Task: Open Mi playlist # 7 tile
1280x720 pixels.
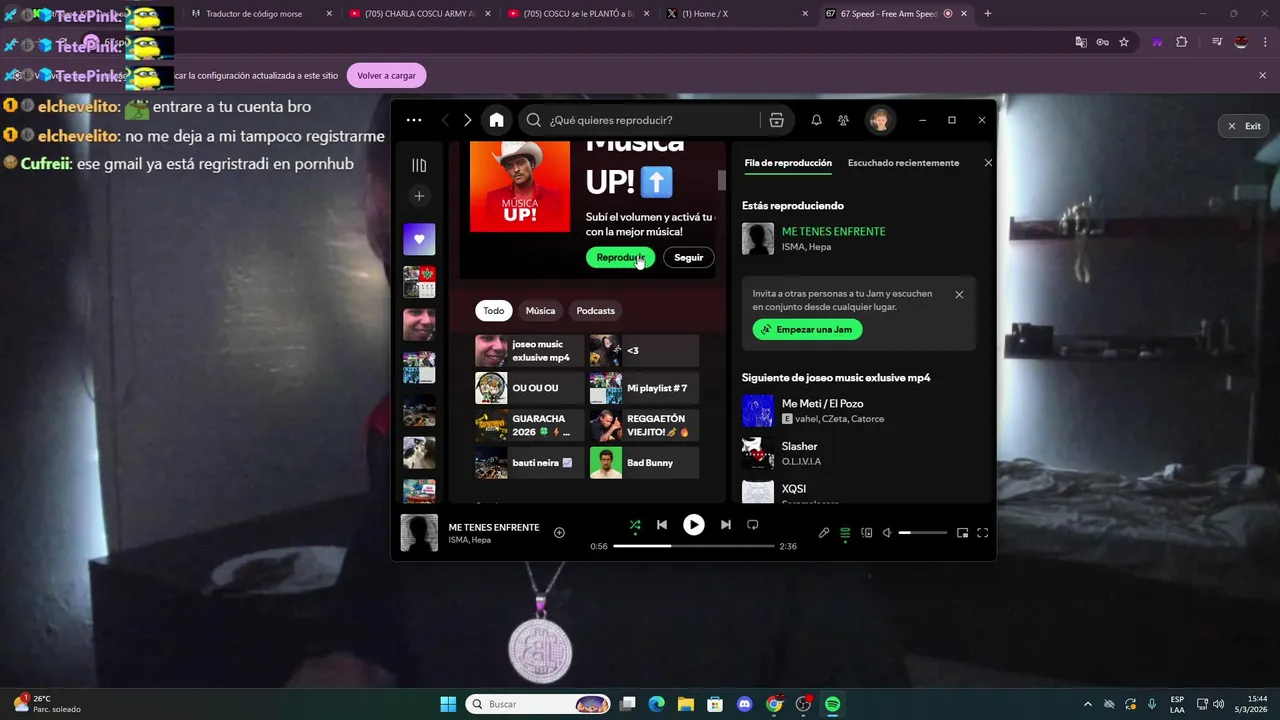Action: tap(644, 388)
